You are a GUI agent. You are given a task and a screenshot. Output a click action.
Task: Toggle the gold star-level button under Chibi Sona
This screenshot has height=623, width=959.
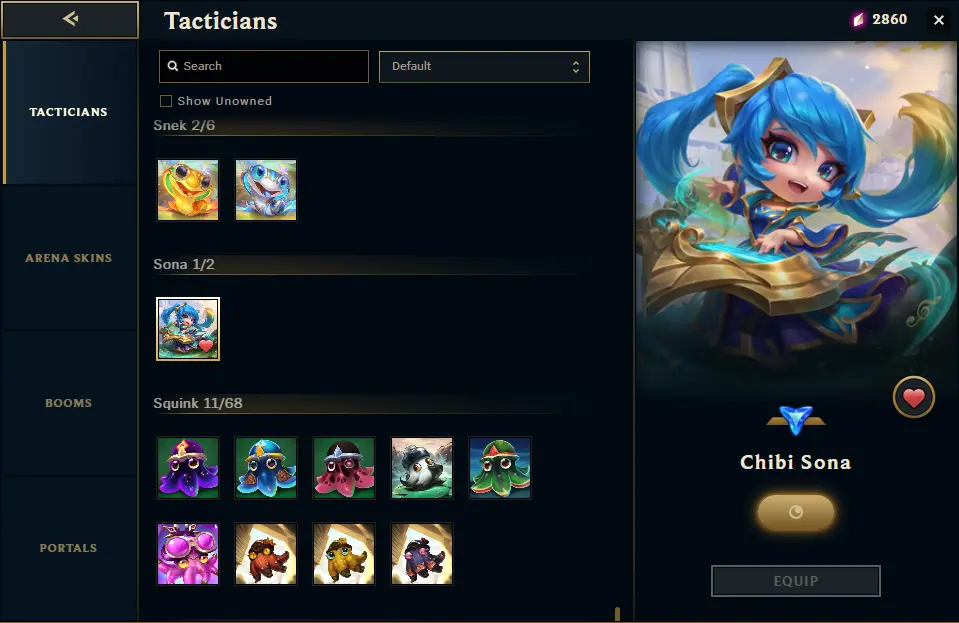click(x=796, y=512)
